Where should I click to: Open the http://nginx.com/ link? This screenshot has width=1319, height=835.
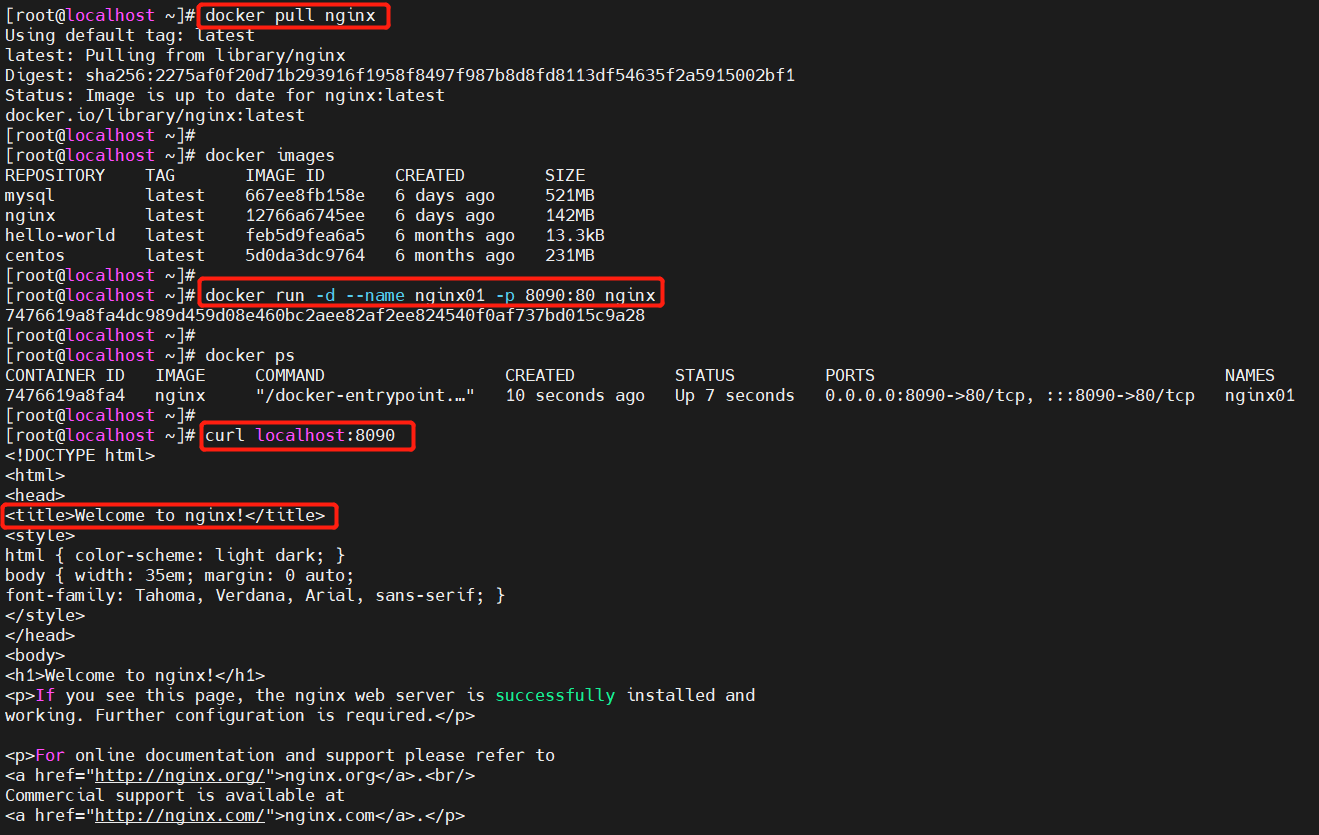coord(180,815)
